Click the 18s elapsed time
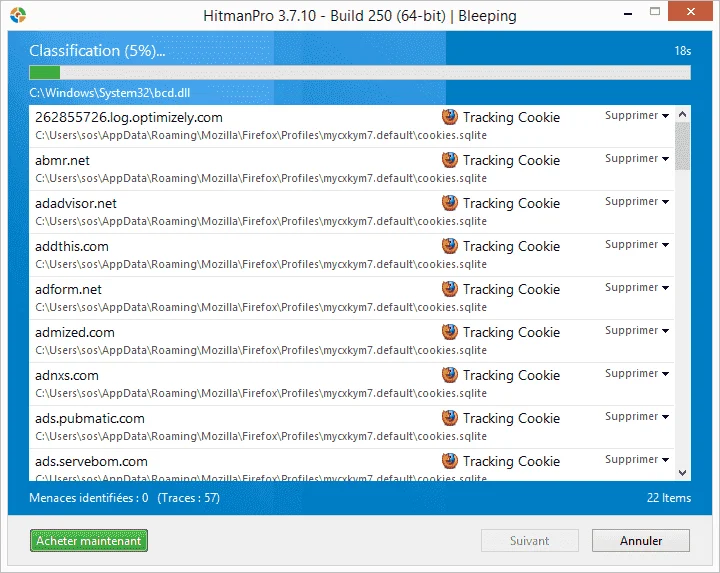 pyautogui.click(x=682, y=51)
